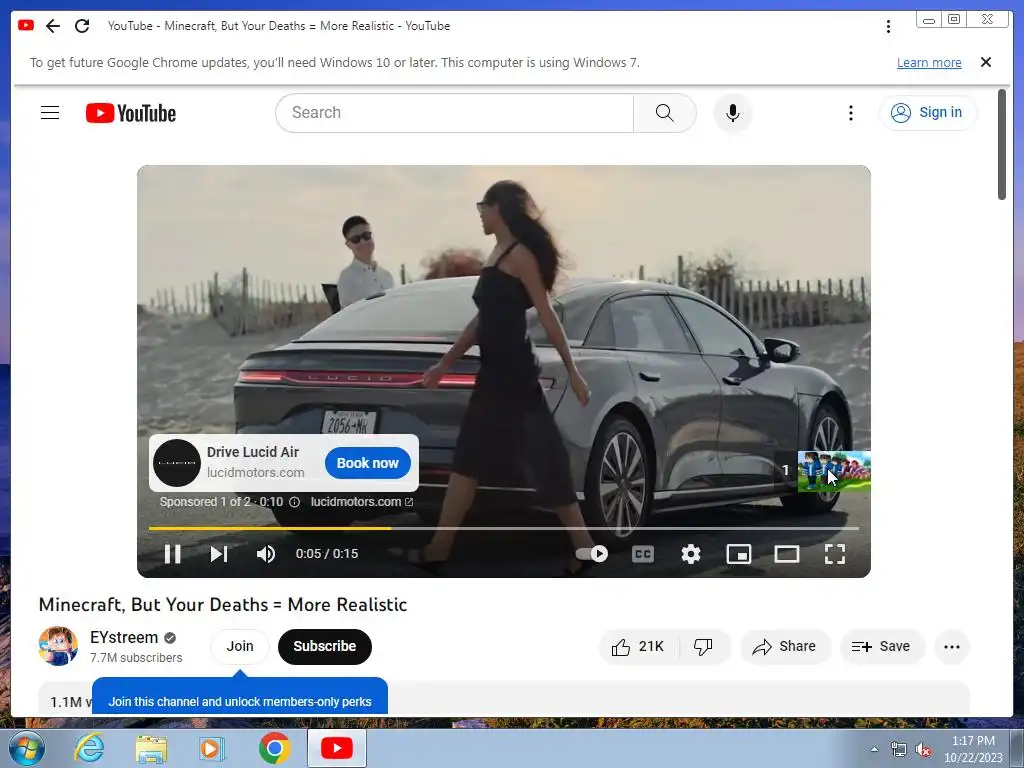Open Windows Media Player from the taskbar
Viewport: 1024px width, 768px height.
click(212, 748)
